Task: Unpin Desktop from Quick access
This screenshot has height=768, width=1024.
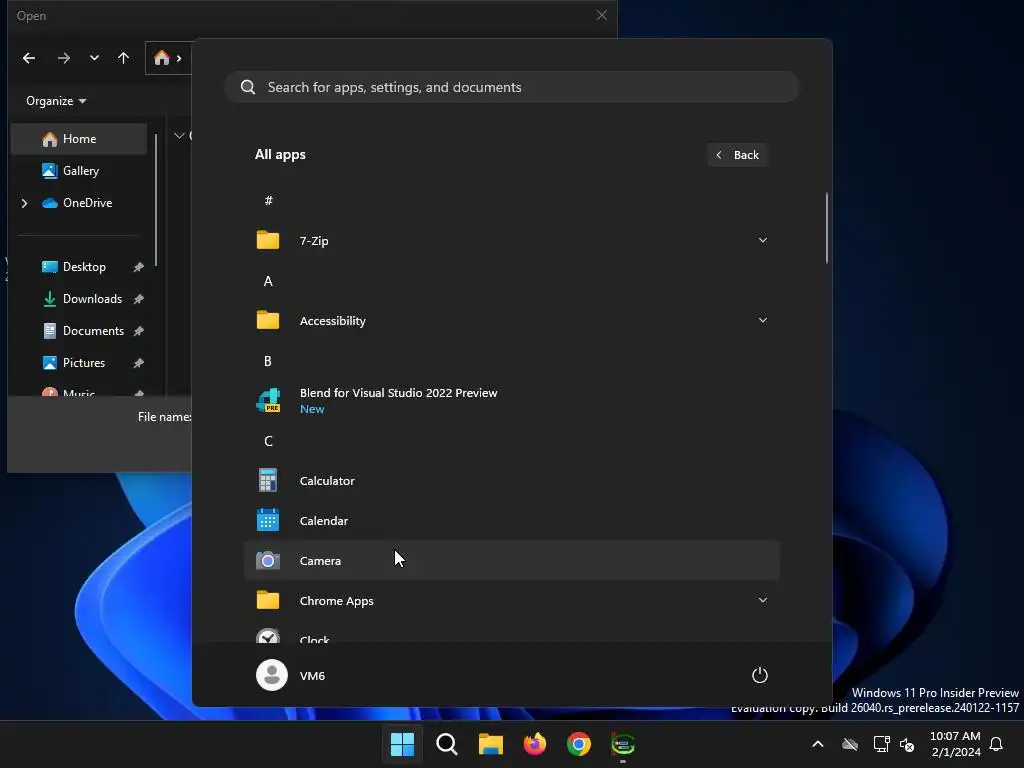Action: (138, 267)
